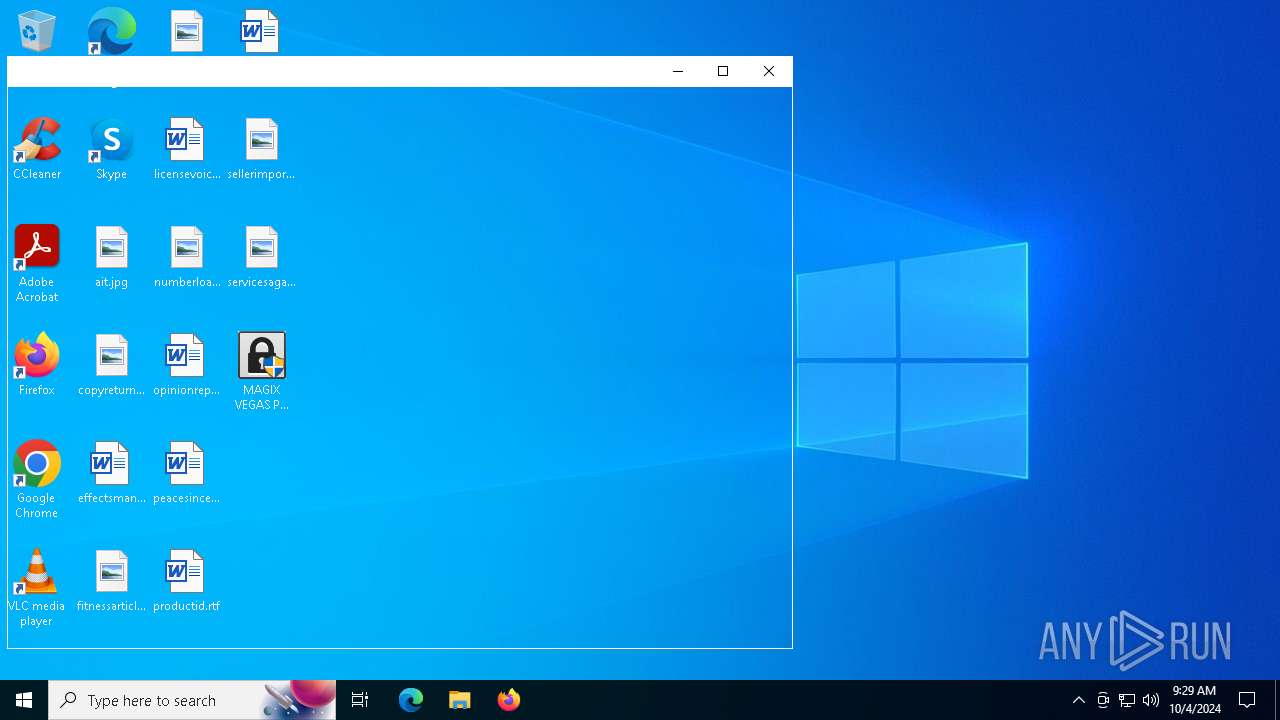This screenshot has width=1280, height=720.
Task: Select the productid.rtf document
Action: (187, 581)
